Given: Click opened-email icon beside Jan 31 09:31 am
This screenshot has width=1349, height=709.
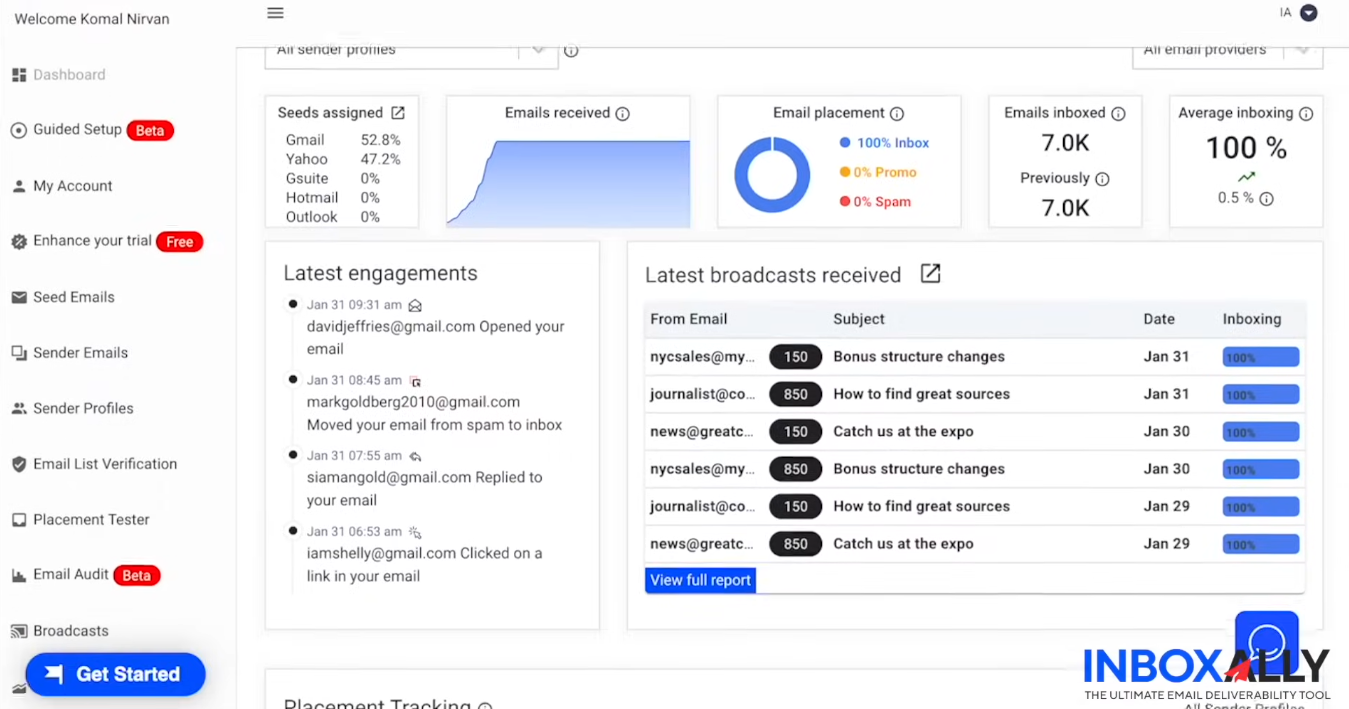Looking at the screenshot, I should pyautogui.click(x=415, y=306).
